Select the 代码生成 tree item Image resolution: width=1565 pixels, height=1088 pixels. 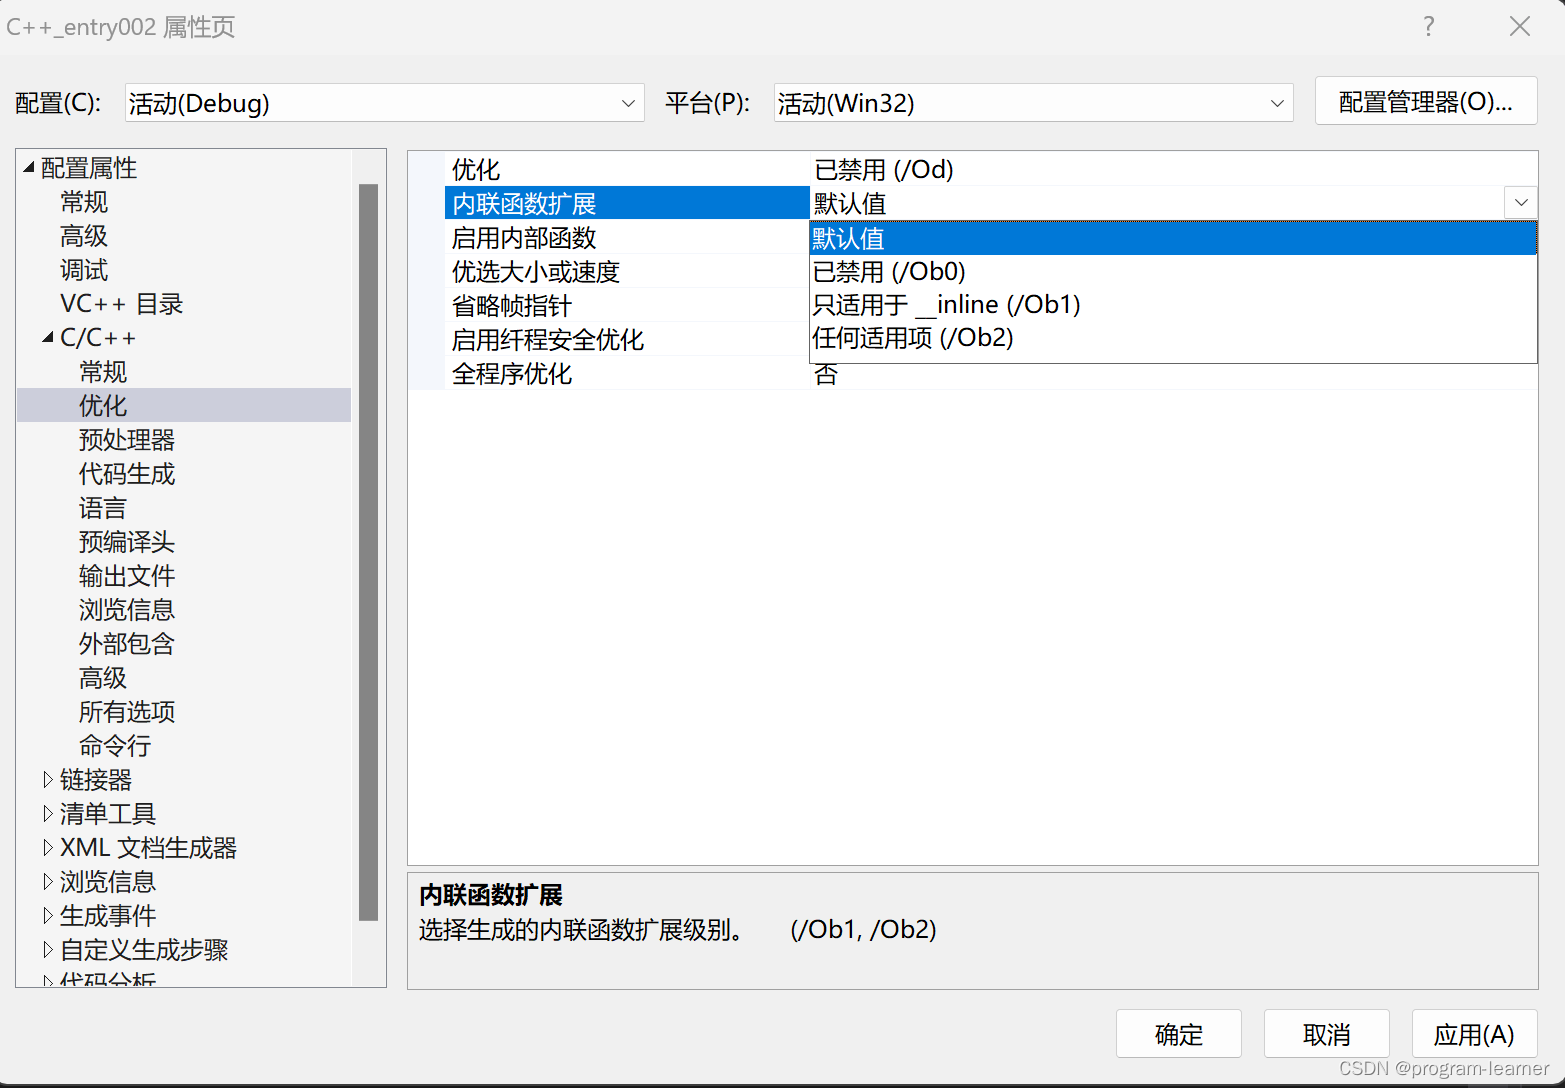coord(127,474)
